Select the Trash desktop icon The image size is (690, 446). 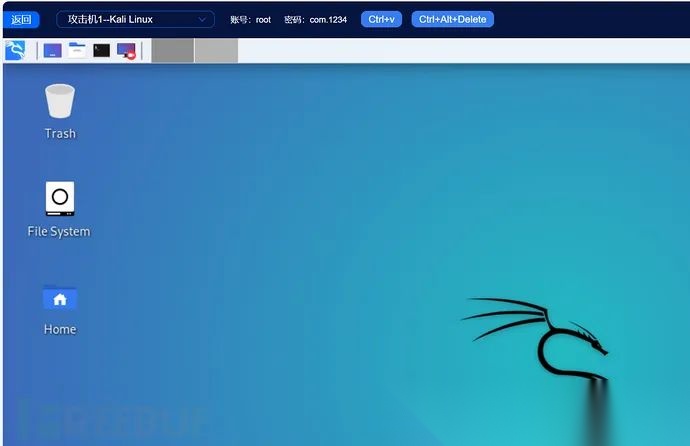coord(60,101)
